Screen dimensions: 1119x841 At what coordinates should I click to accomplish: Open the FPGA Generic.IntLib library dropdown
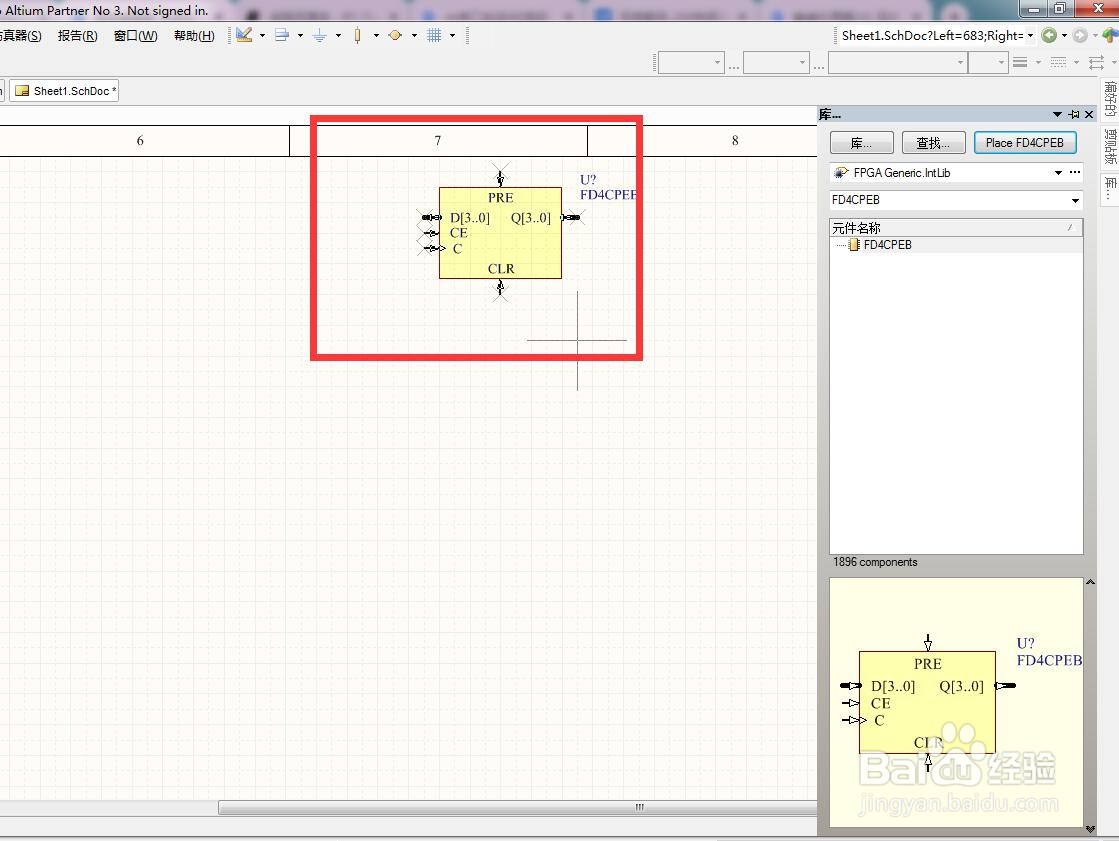click(1058, 173)
